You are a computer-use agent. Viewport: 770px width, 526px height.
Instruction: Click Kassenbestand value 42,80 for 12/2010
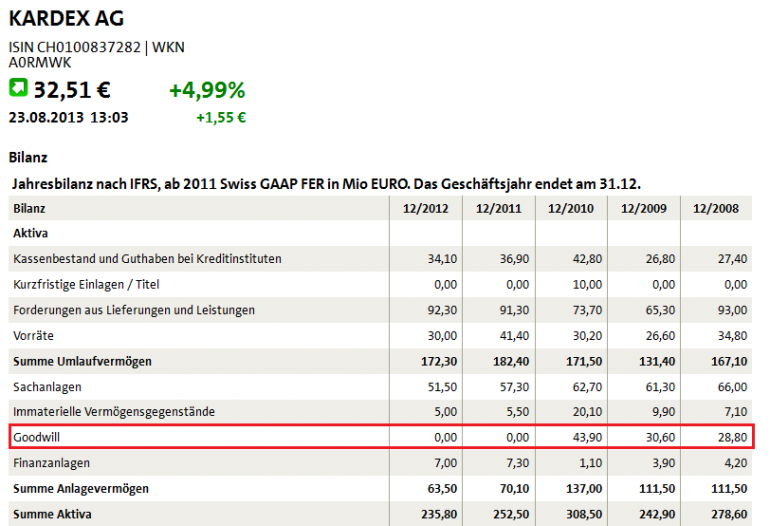coord(587,259)
